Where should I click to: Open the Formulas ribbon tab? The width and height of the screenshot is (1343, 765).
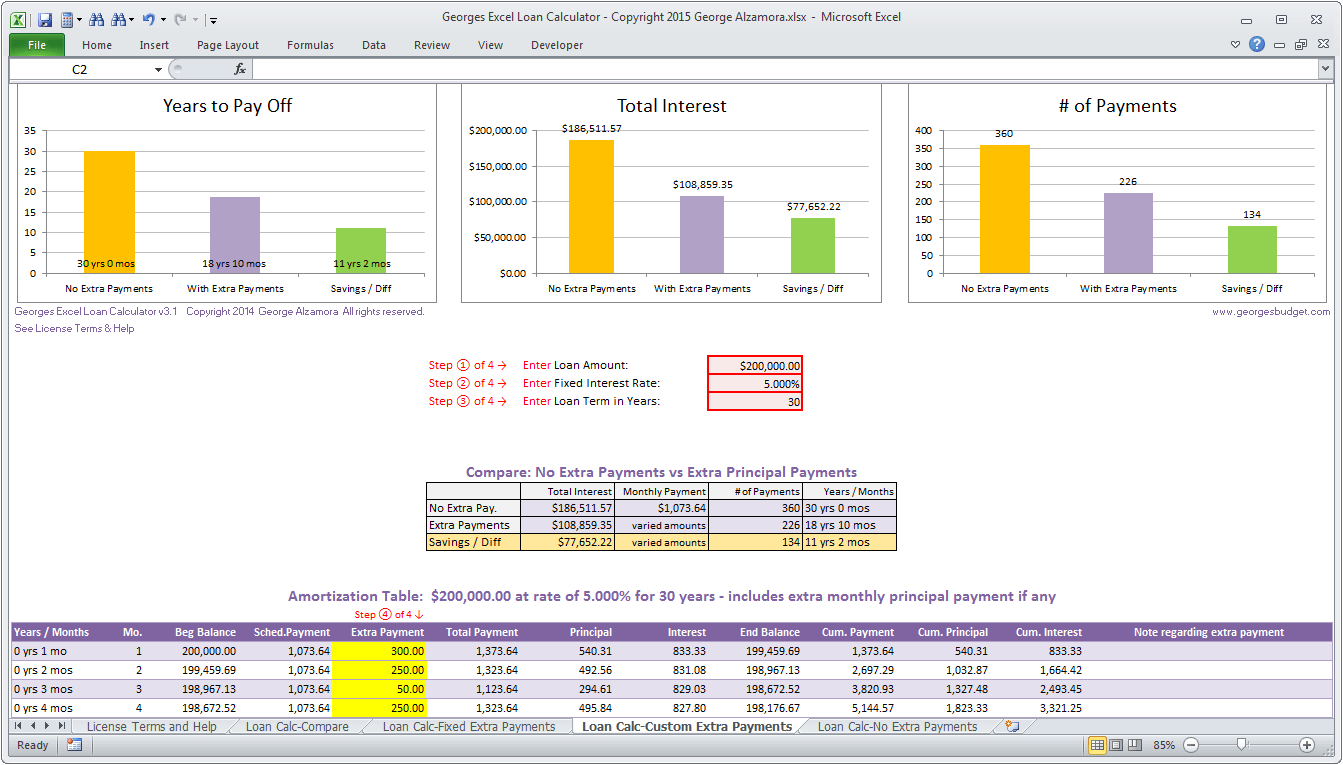[310, 45]
